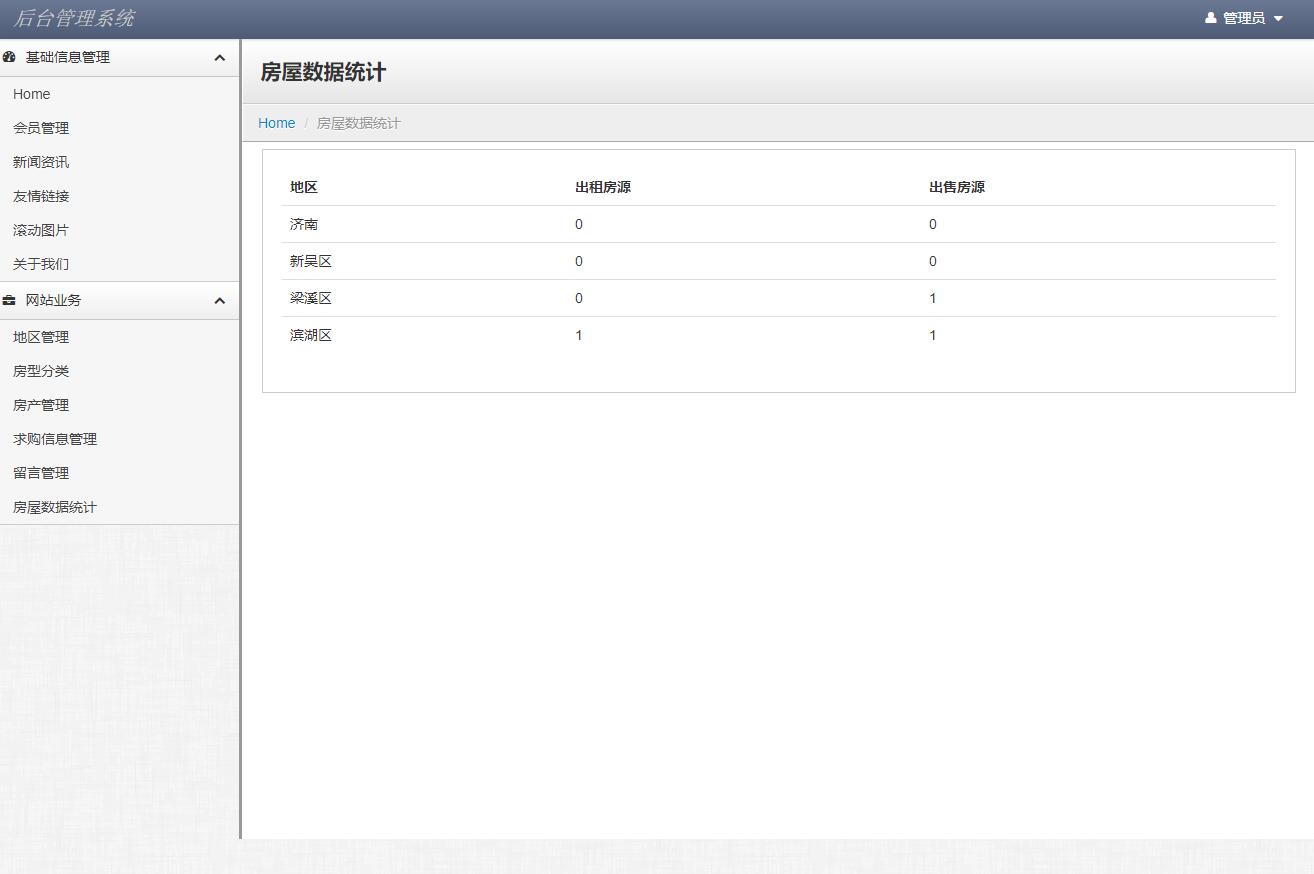The width and height of the screenshot is (1314, 874).
Task: Select 滚动图片 in the sidebar
Action: (40, 229)
